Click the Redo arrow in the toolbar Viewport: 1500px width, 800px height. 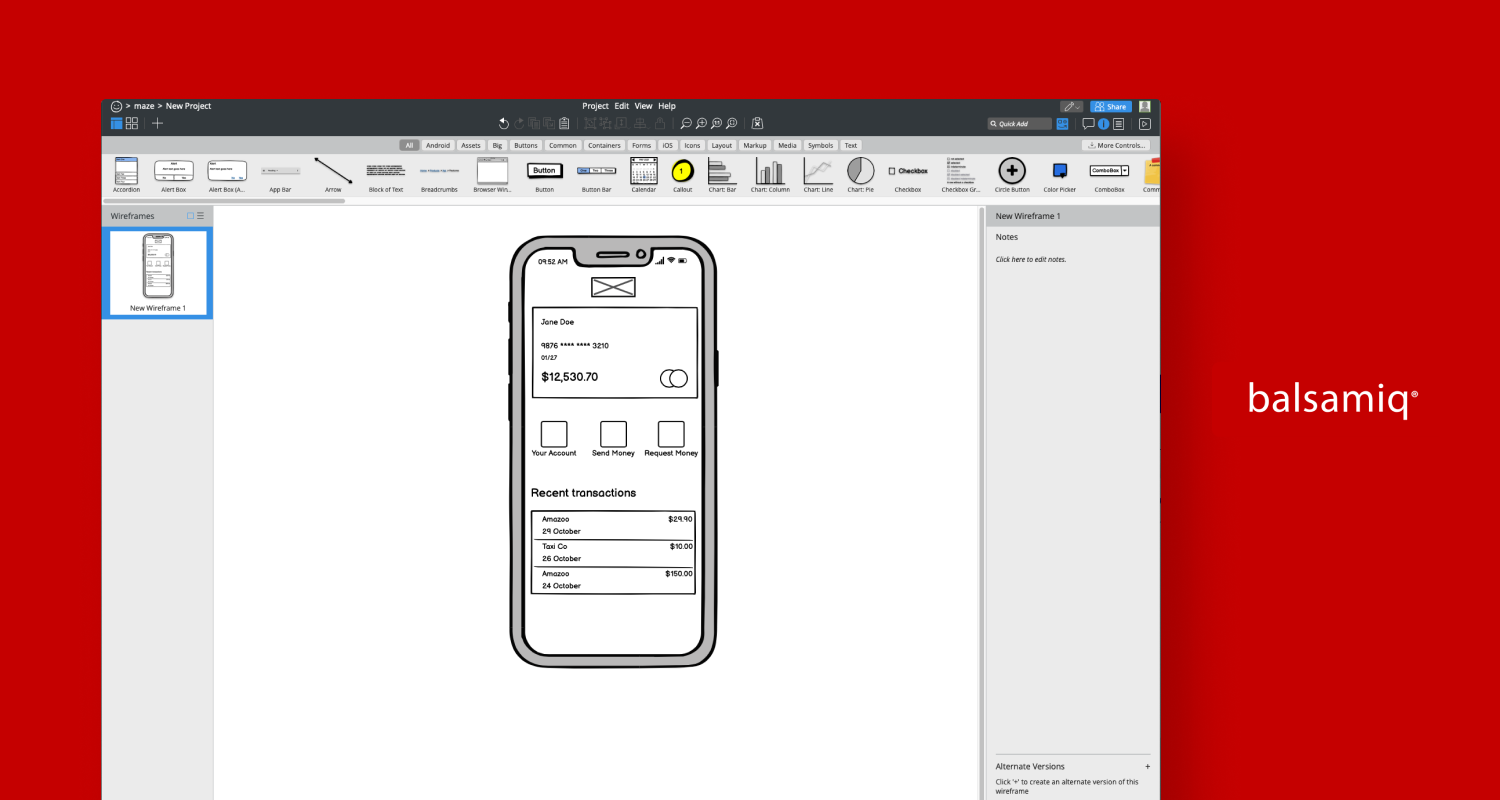click(x=519, y=123)
